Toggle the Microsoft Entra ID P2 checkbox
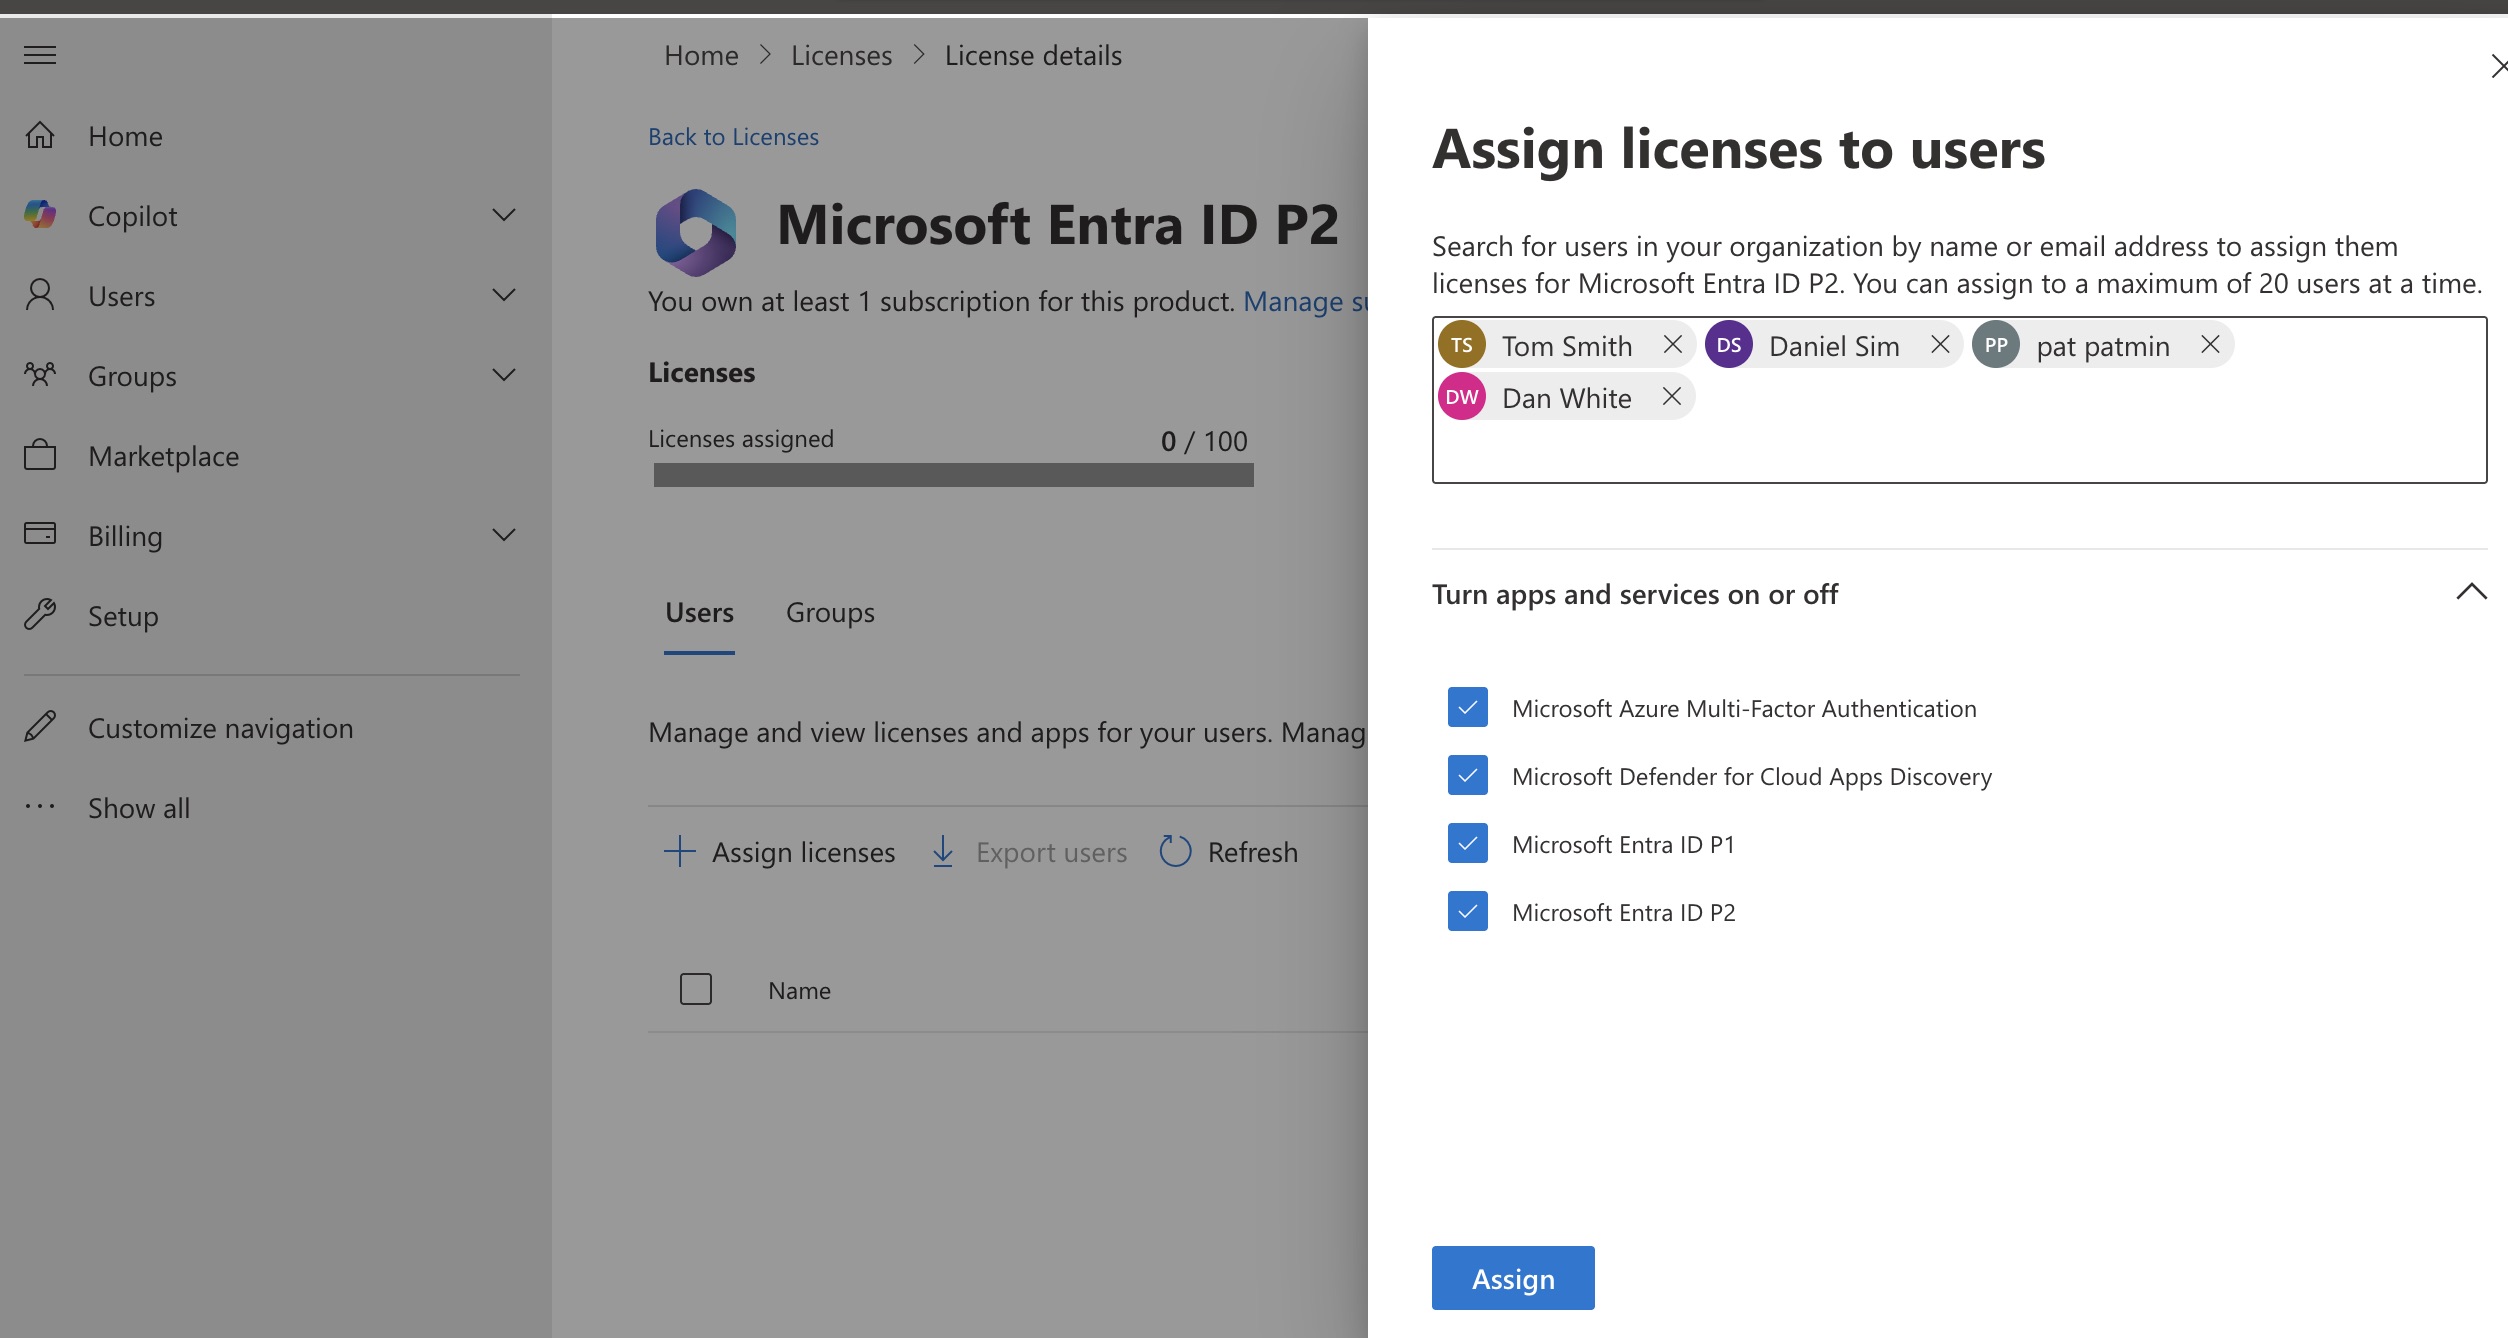Image resolution: width=2508 pixels, height=1338 pixels. (x=1468, y=911)
